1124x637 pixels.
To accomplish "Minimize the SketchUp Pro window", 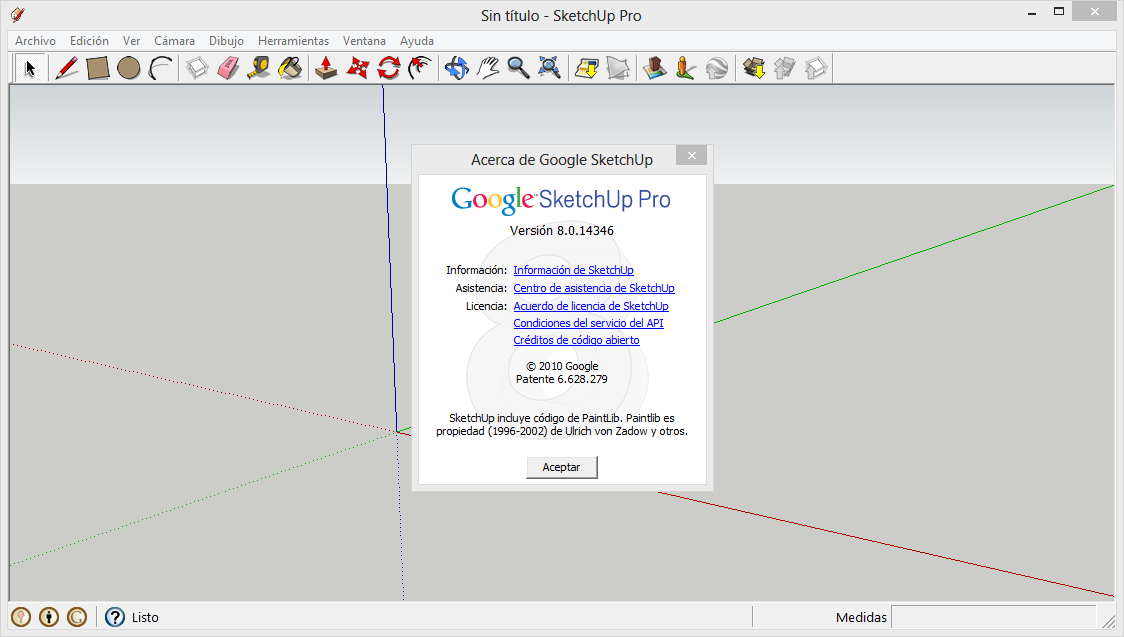I will point(1032,13).
